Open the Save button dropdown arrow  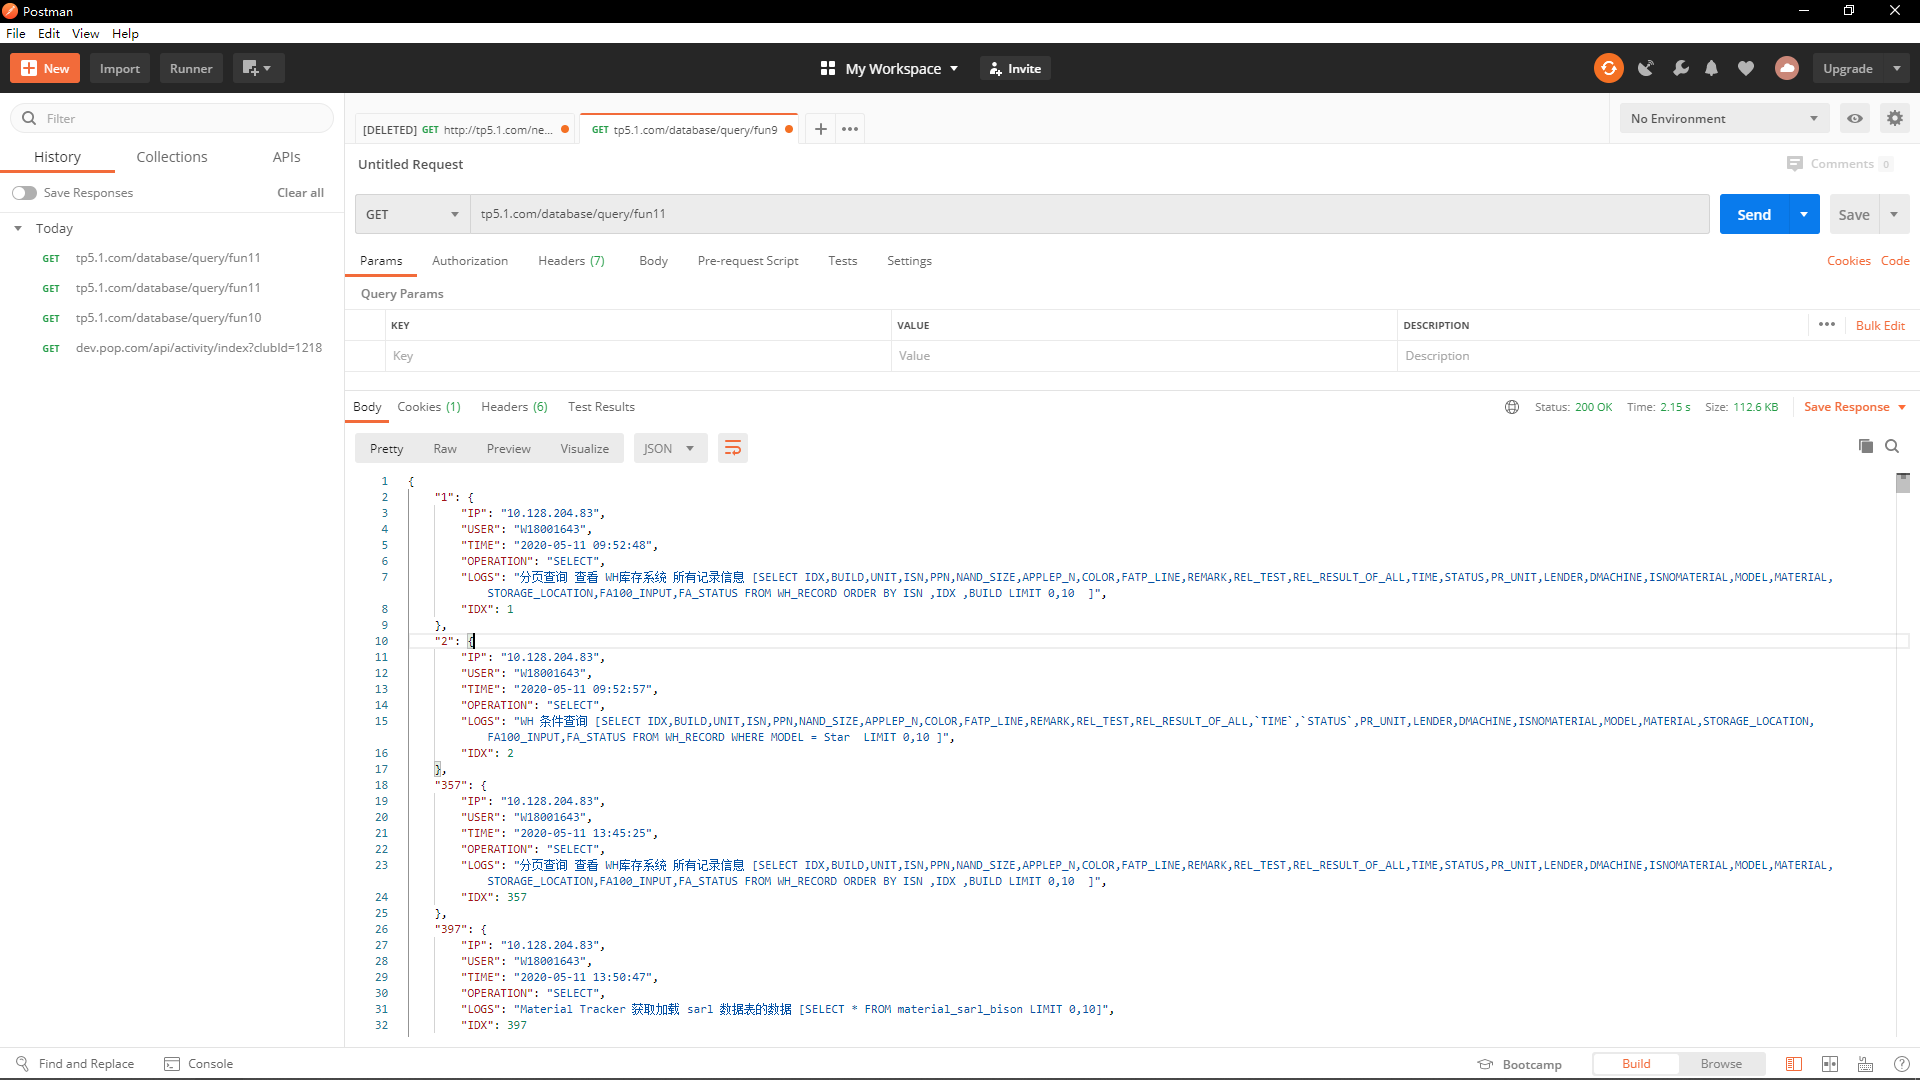pos(1894,214)
